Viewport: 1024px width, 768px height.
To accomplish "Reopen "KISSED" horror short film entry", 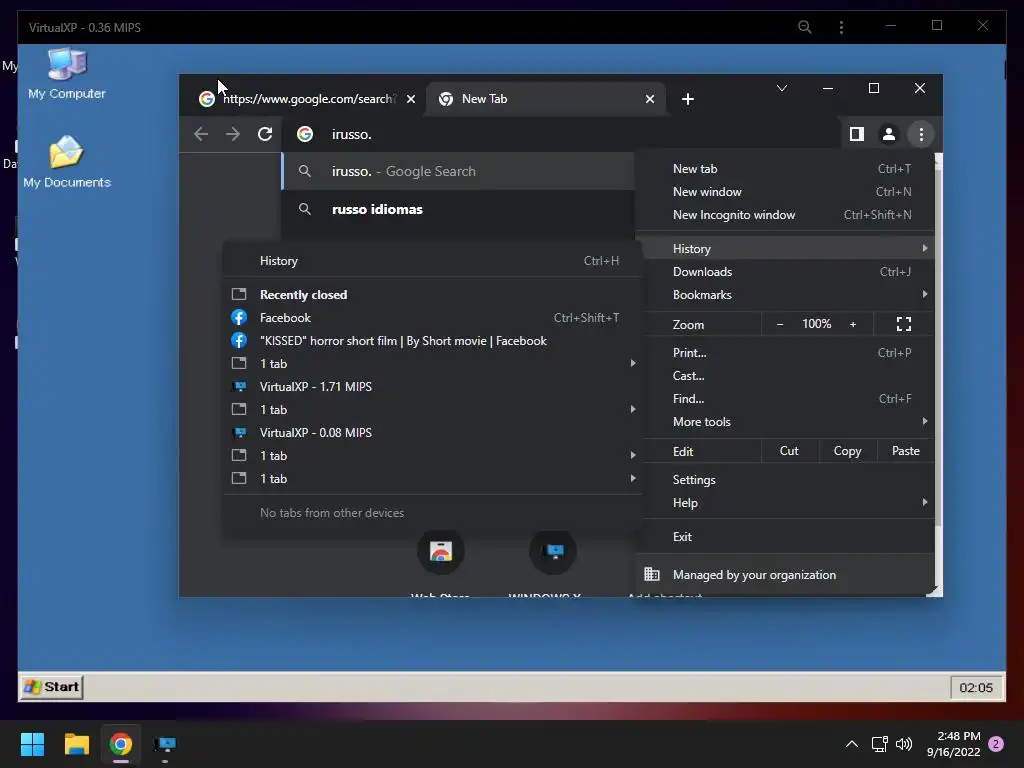I will click(432, 341).
